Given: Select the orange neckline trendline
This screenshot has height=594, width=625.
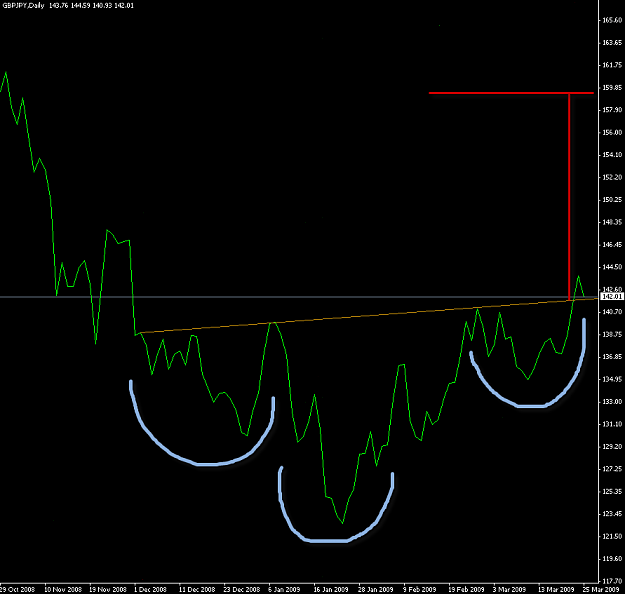Looking at the screenshot, I should pyautogui.click(x=369, y=315).
